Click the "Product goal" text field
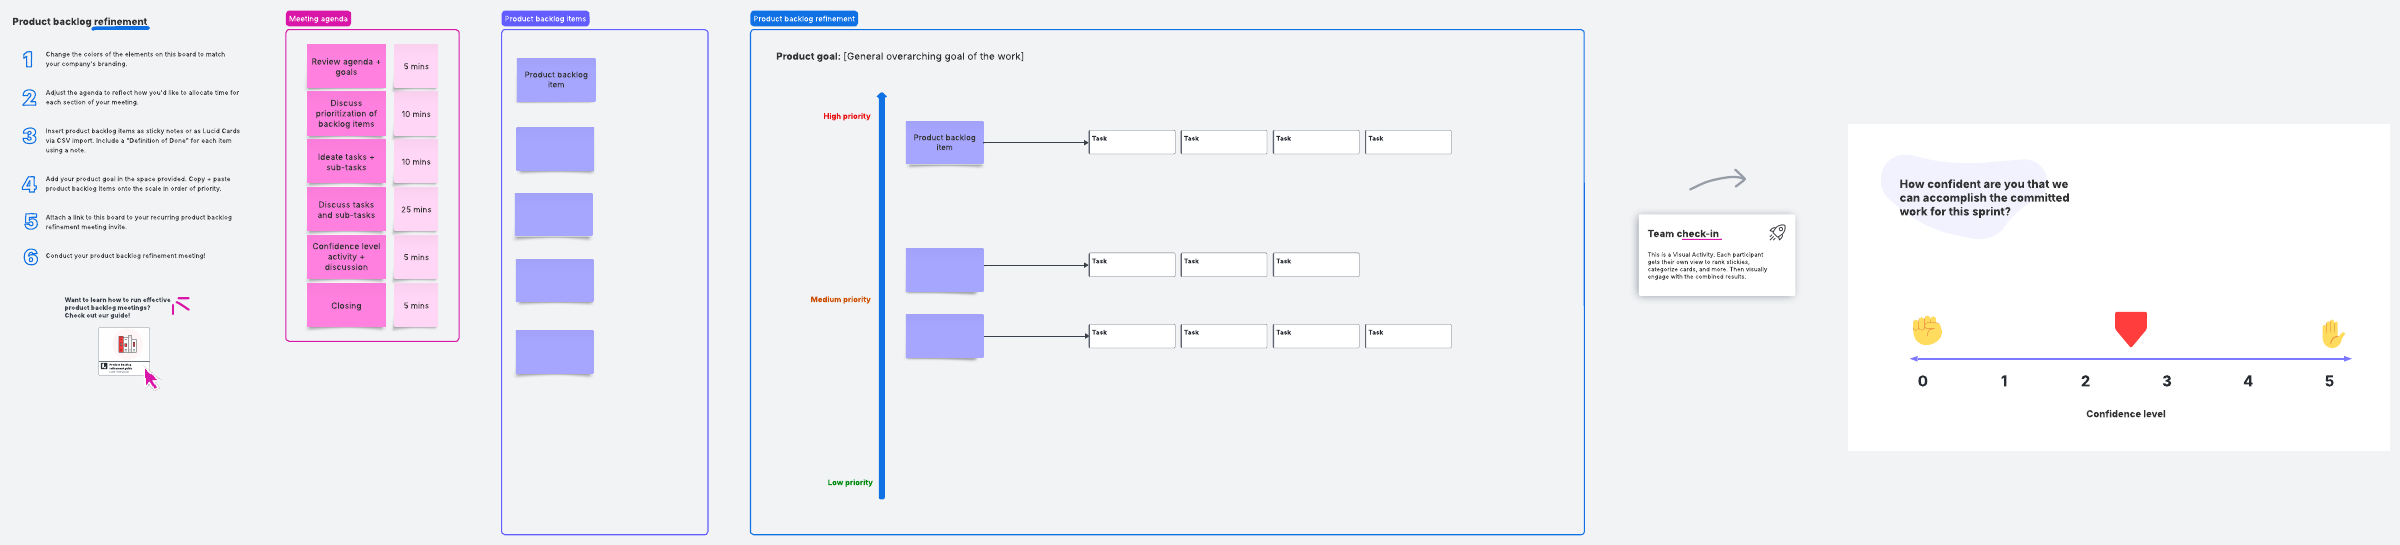The image size is (2400, 545). point(900,57)
